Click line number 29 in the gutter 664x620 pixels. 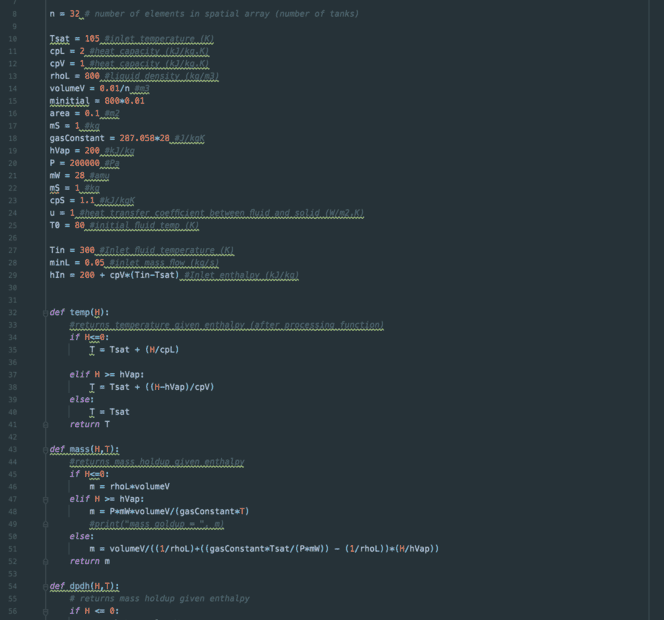[x=12, y=274]
